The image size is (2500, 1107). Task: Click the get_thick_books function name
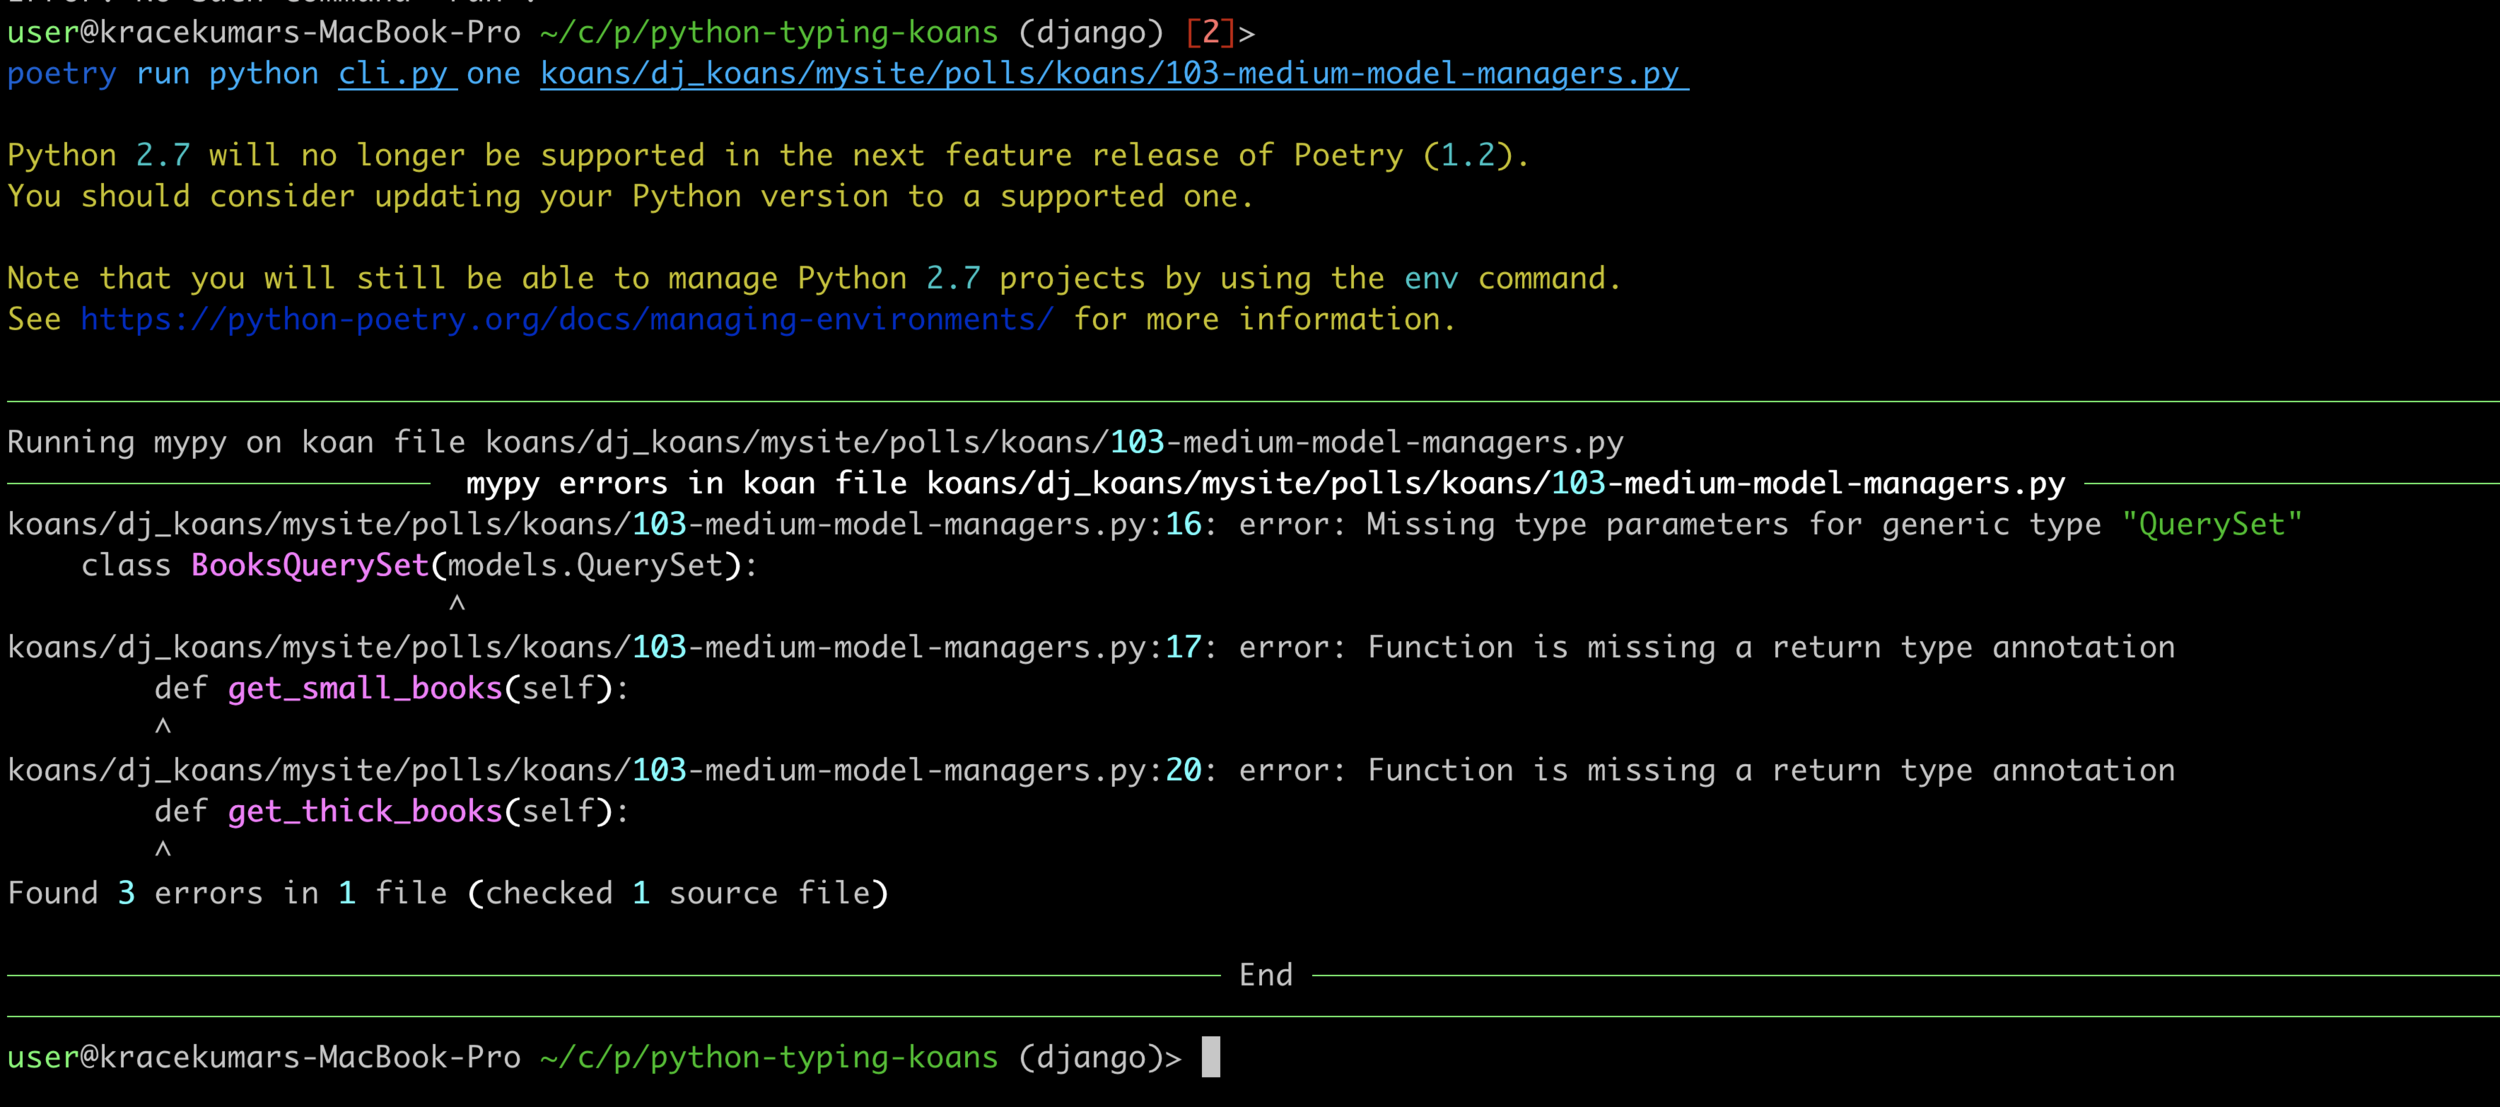(364, 812)
